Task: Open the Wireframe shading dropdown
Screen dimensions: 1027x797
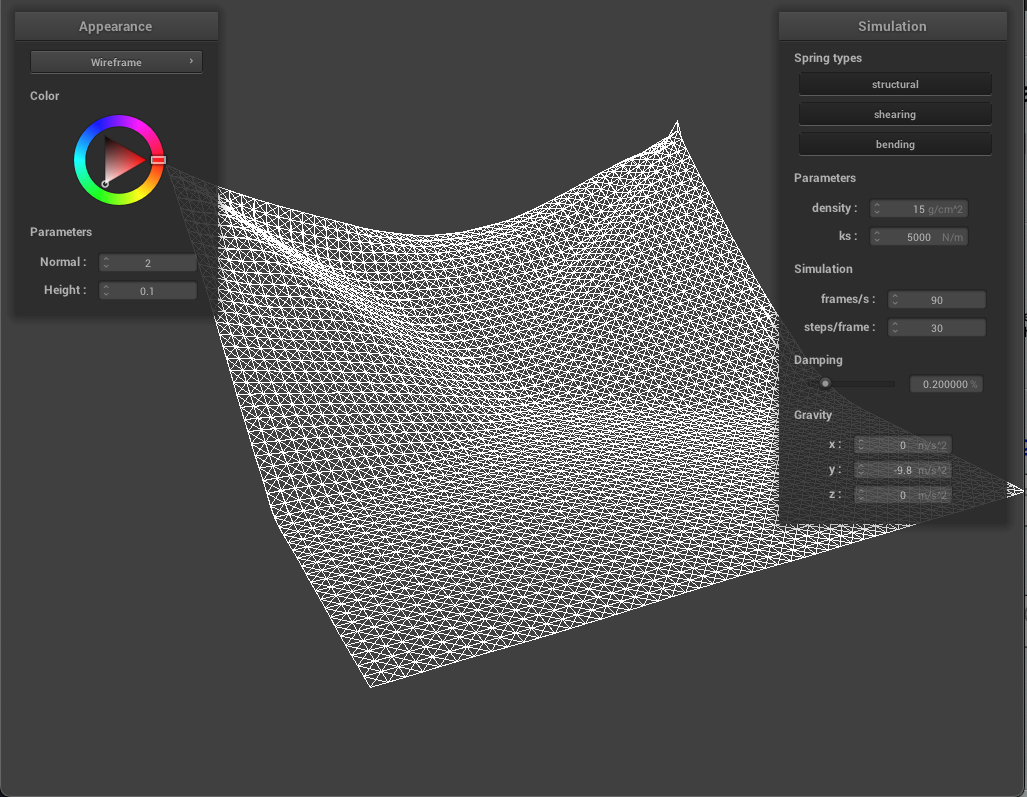Action: (x=116, y=62)
